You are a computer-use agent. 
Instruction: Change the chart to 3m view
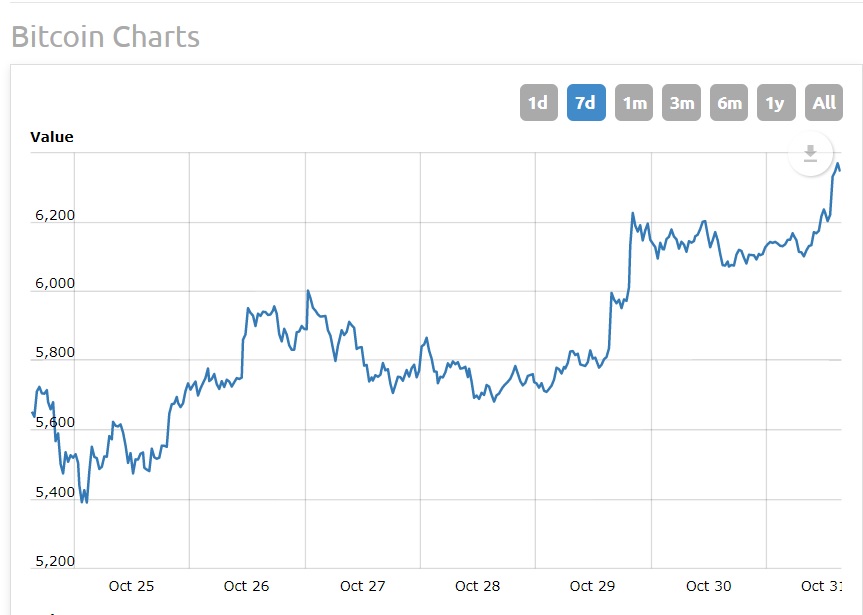(x=682, y=103)
